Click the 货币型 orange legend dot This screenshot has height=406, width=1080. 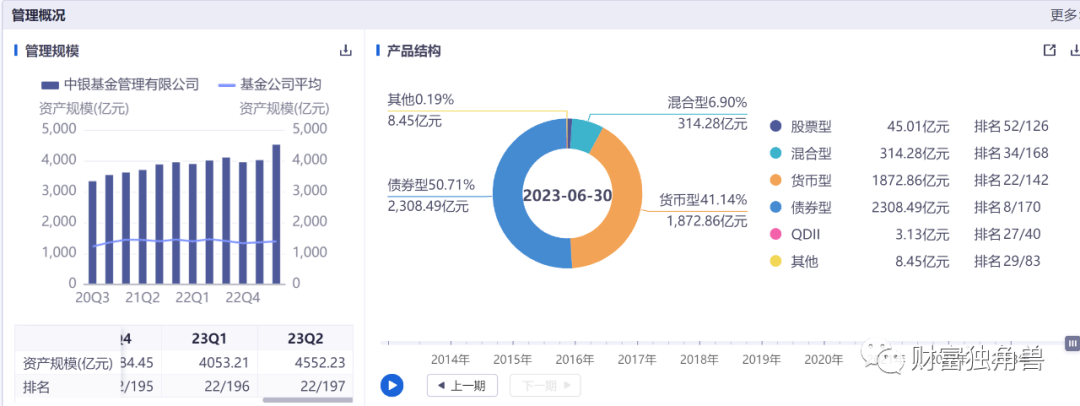point(776,181)
